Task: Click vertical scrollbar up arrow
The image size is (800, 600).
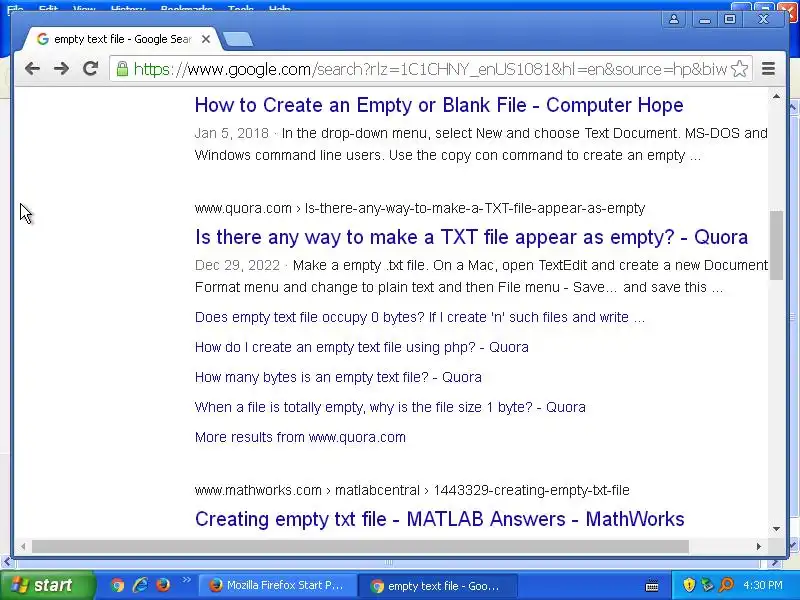Action: tap(776, 96)
